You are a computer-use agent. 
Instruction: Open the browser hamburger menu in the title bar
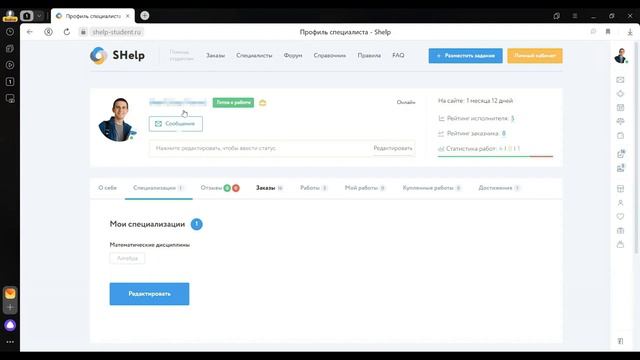(x=575, y=16)
